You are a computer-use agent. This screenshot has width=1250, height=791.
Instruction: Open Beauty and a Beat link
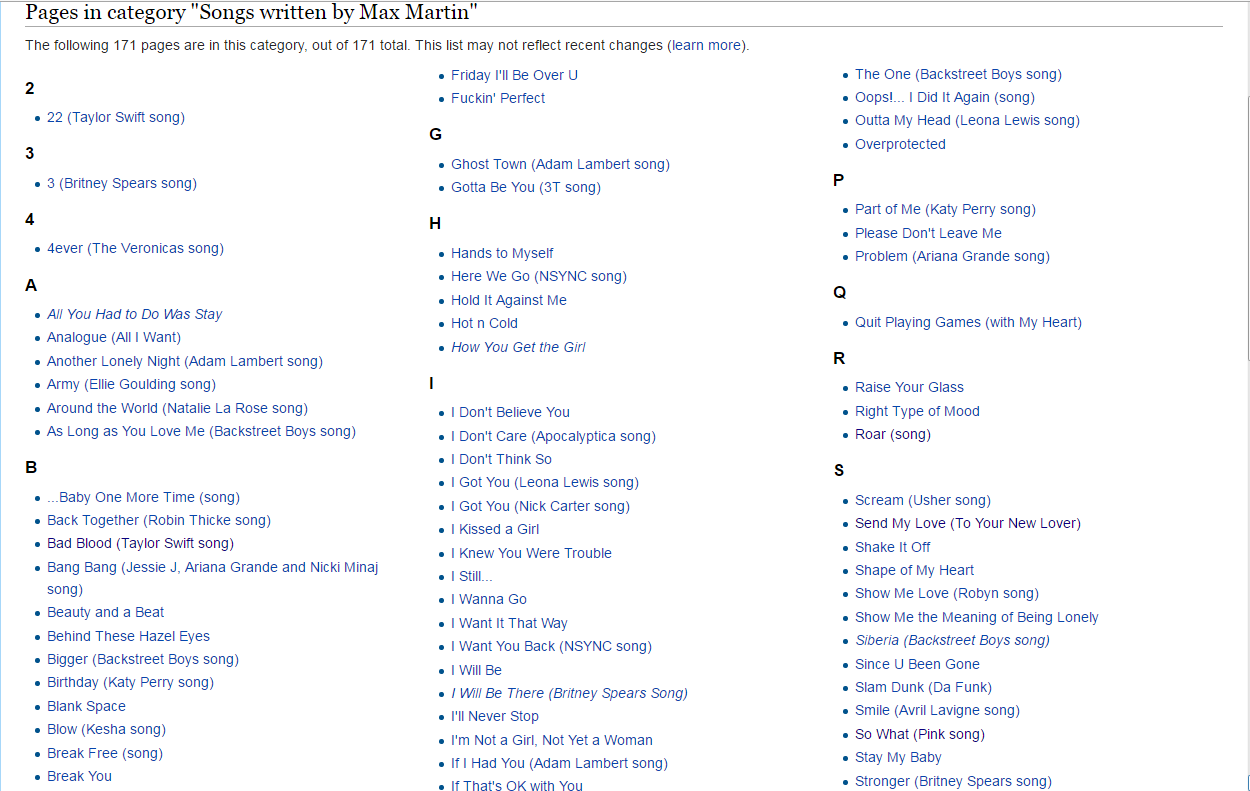(105, 612)
